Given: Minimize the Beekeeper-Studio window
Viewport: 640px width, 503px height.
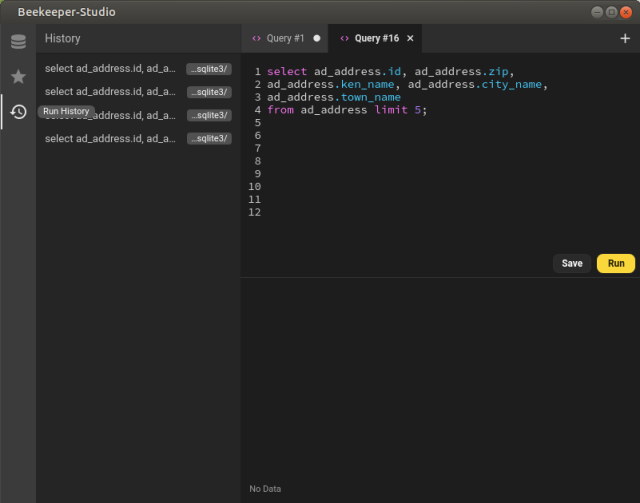Looking at the screenshot, I should click(597, 12).
